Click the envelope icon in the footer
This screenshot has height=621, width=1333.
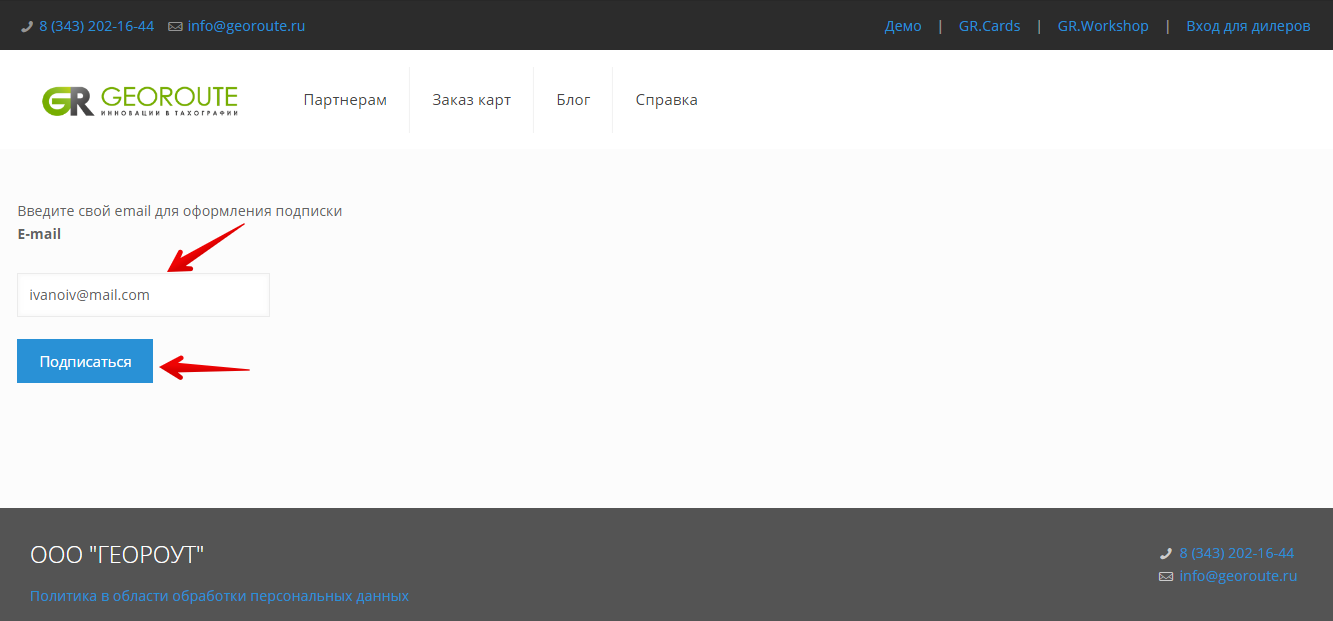pyautogui.click(x=1165, y=577)
